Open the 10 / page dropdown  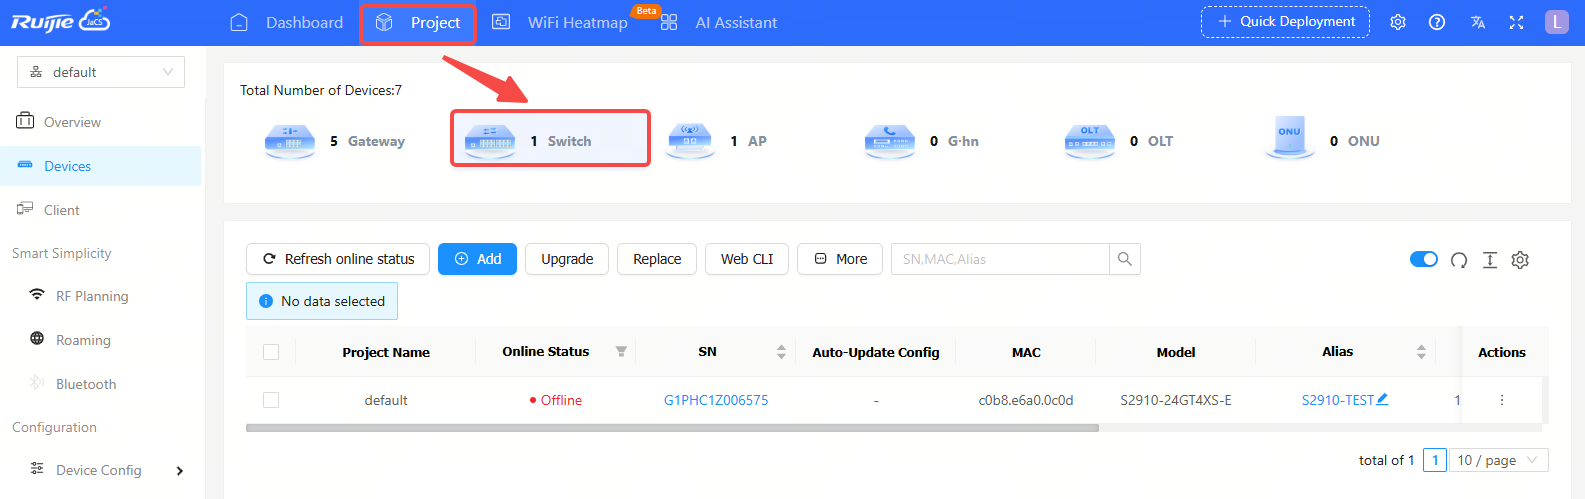click(1497, 460)
